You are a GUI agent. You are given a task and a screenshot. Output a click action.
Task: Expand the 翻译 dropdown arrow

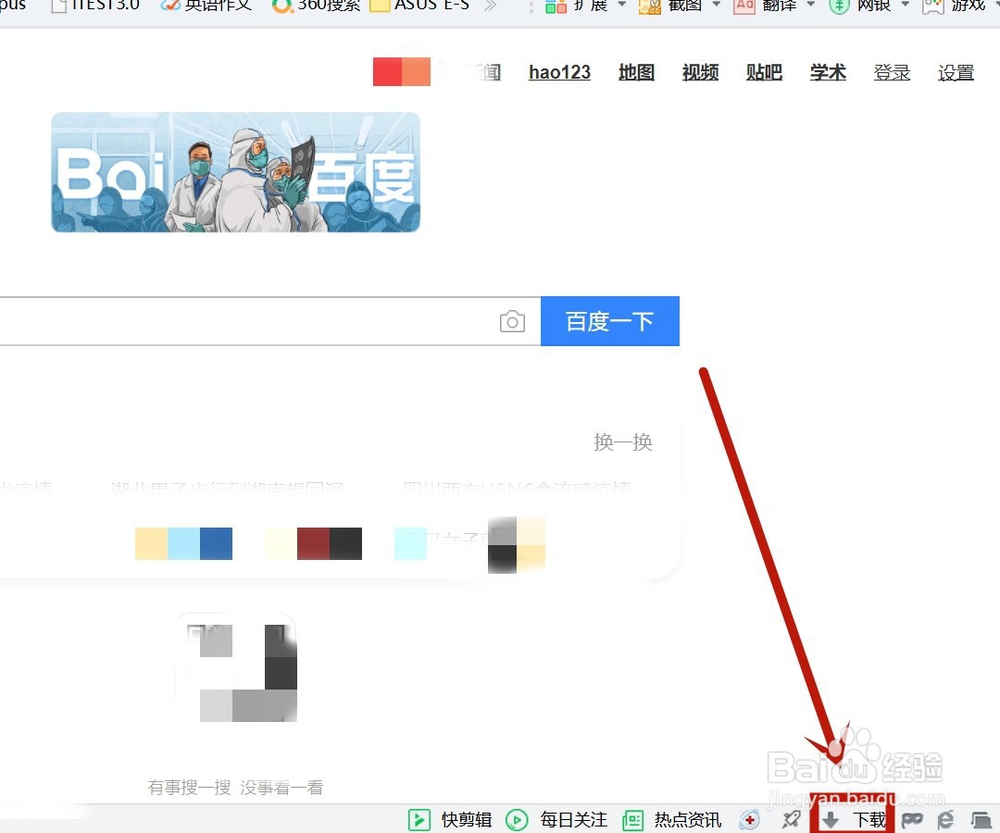click(x=811, y=5)
